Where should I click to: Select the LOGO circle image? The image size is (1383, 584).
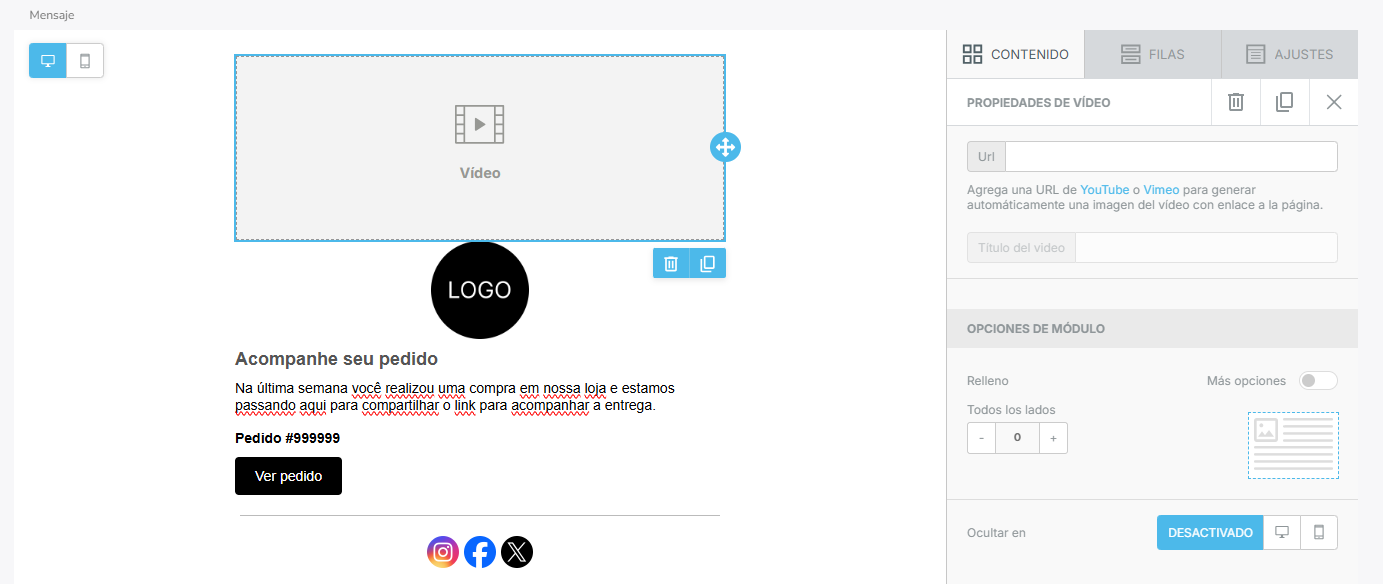tap(480, 290)
